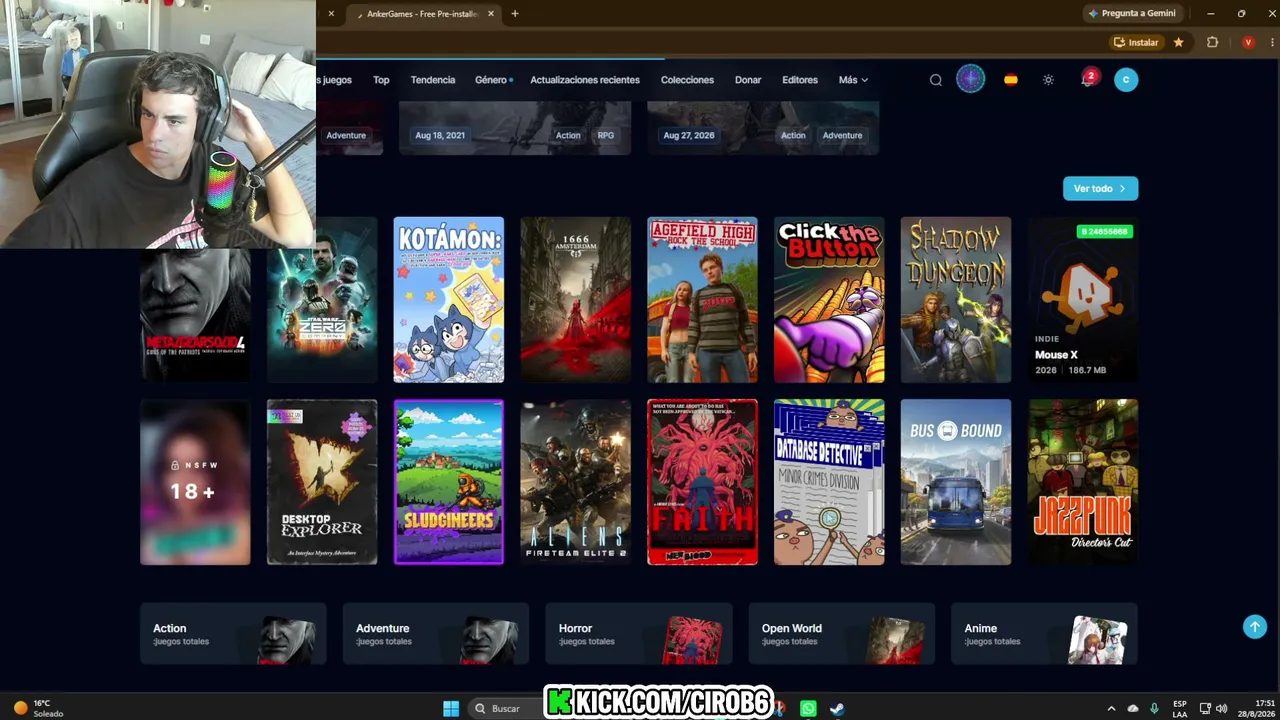Click Pregunta a Gemini button
The height and width of the screenshot is (720, 1280).
pos(1132,13)
